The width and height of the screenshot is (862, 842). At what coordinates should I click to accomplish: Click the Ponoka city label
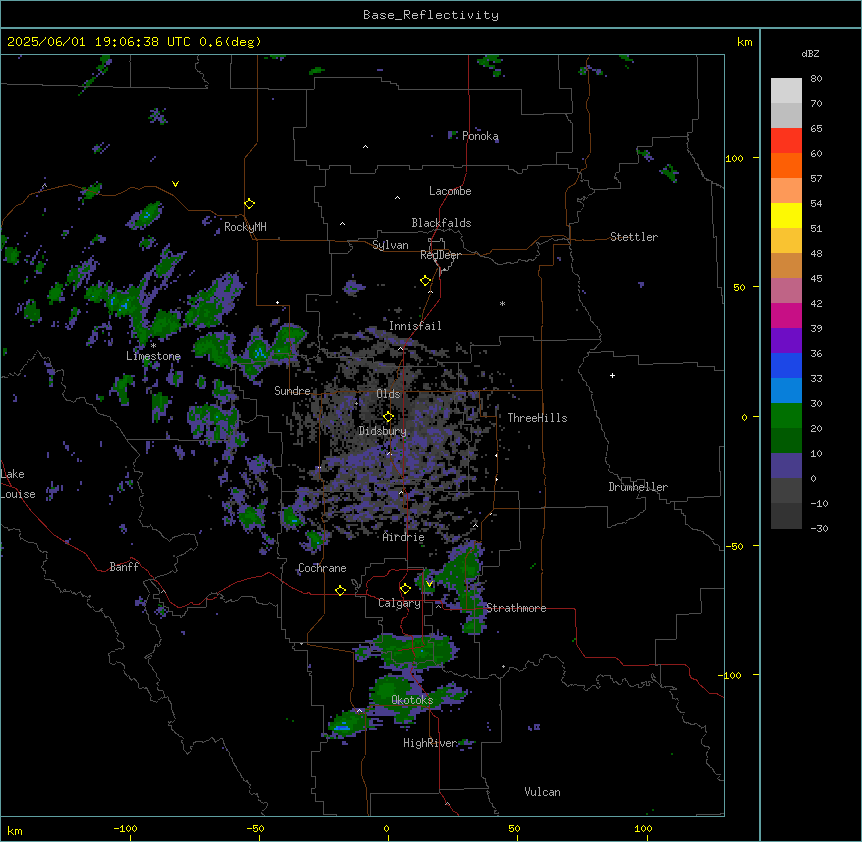[480, 136]
